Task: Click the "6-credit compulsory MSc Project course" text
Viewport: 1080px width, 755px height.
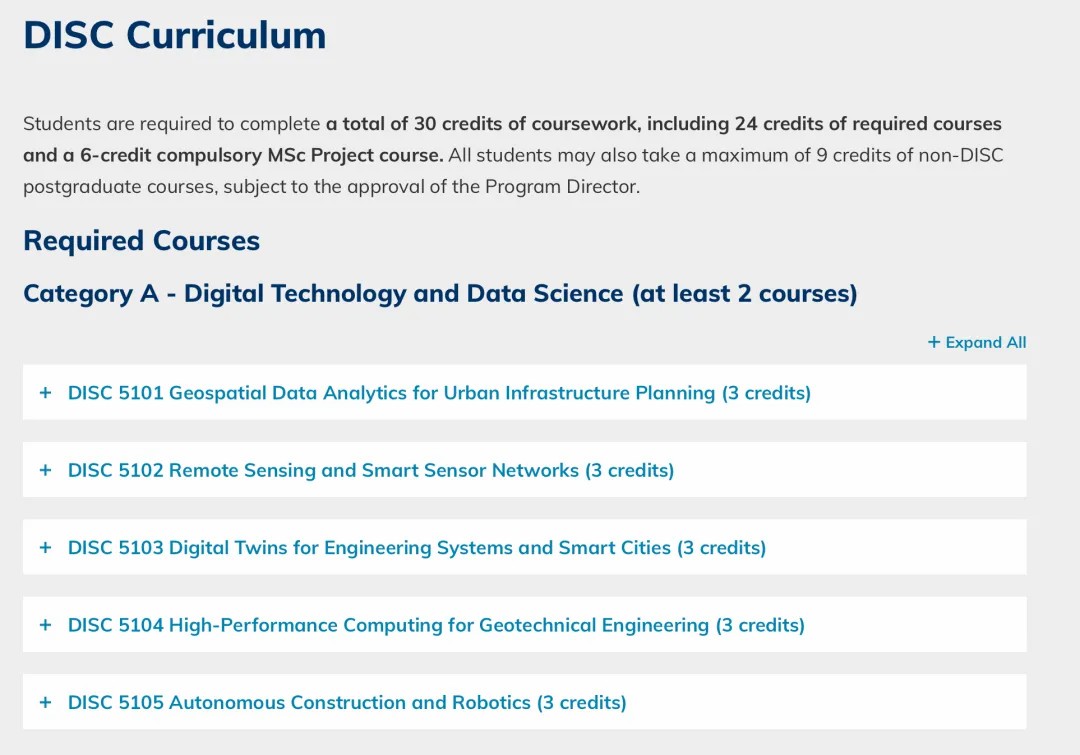Action: (262, 156)
